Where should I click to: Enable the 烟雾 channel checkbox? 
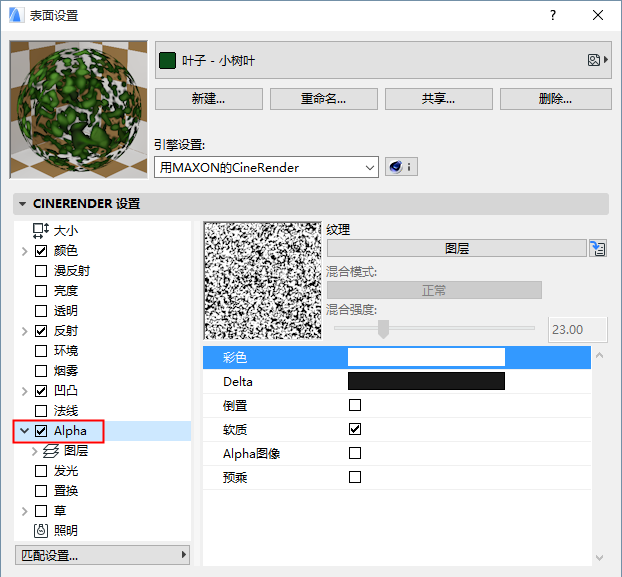(x=41, y=371)
